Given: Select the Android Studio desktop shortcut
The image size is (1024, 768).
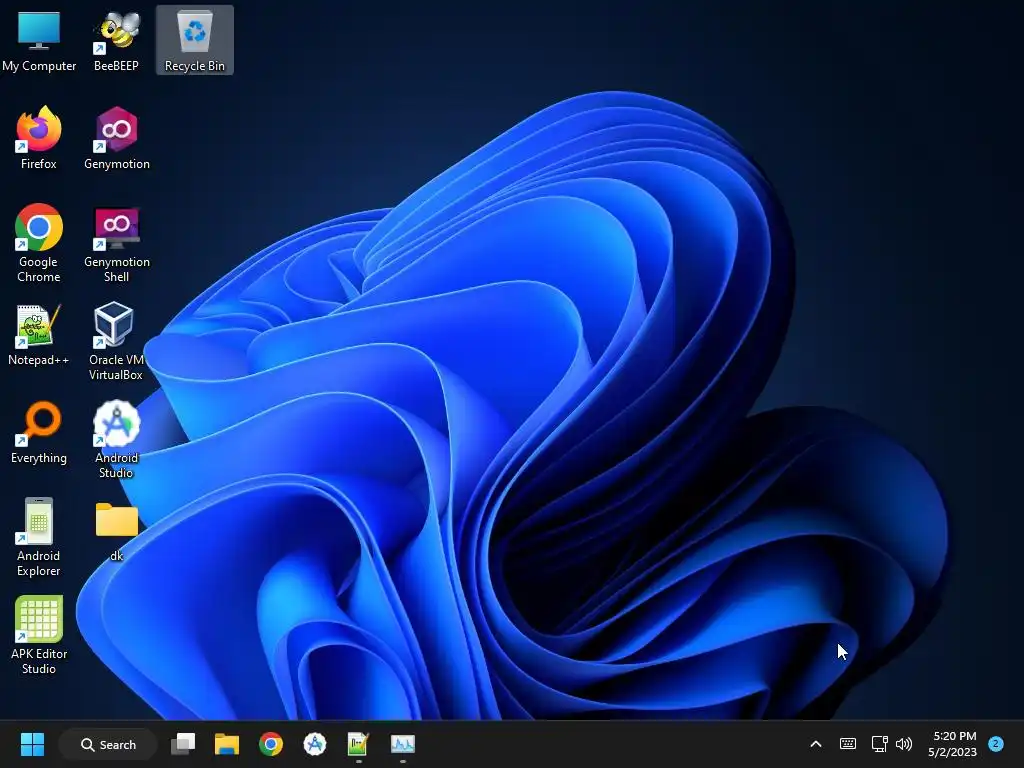Looking at the screenshot, I should [x=116, y=439].
